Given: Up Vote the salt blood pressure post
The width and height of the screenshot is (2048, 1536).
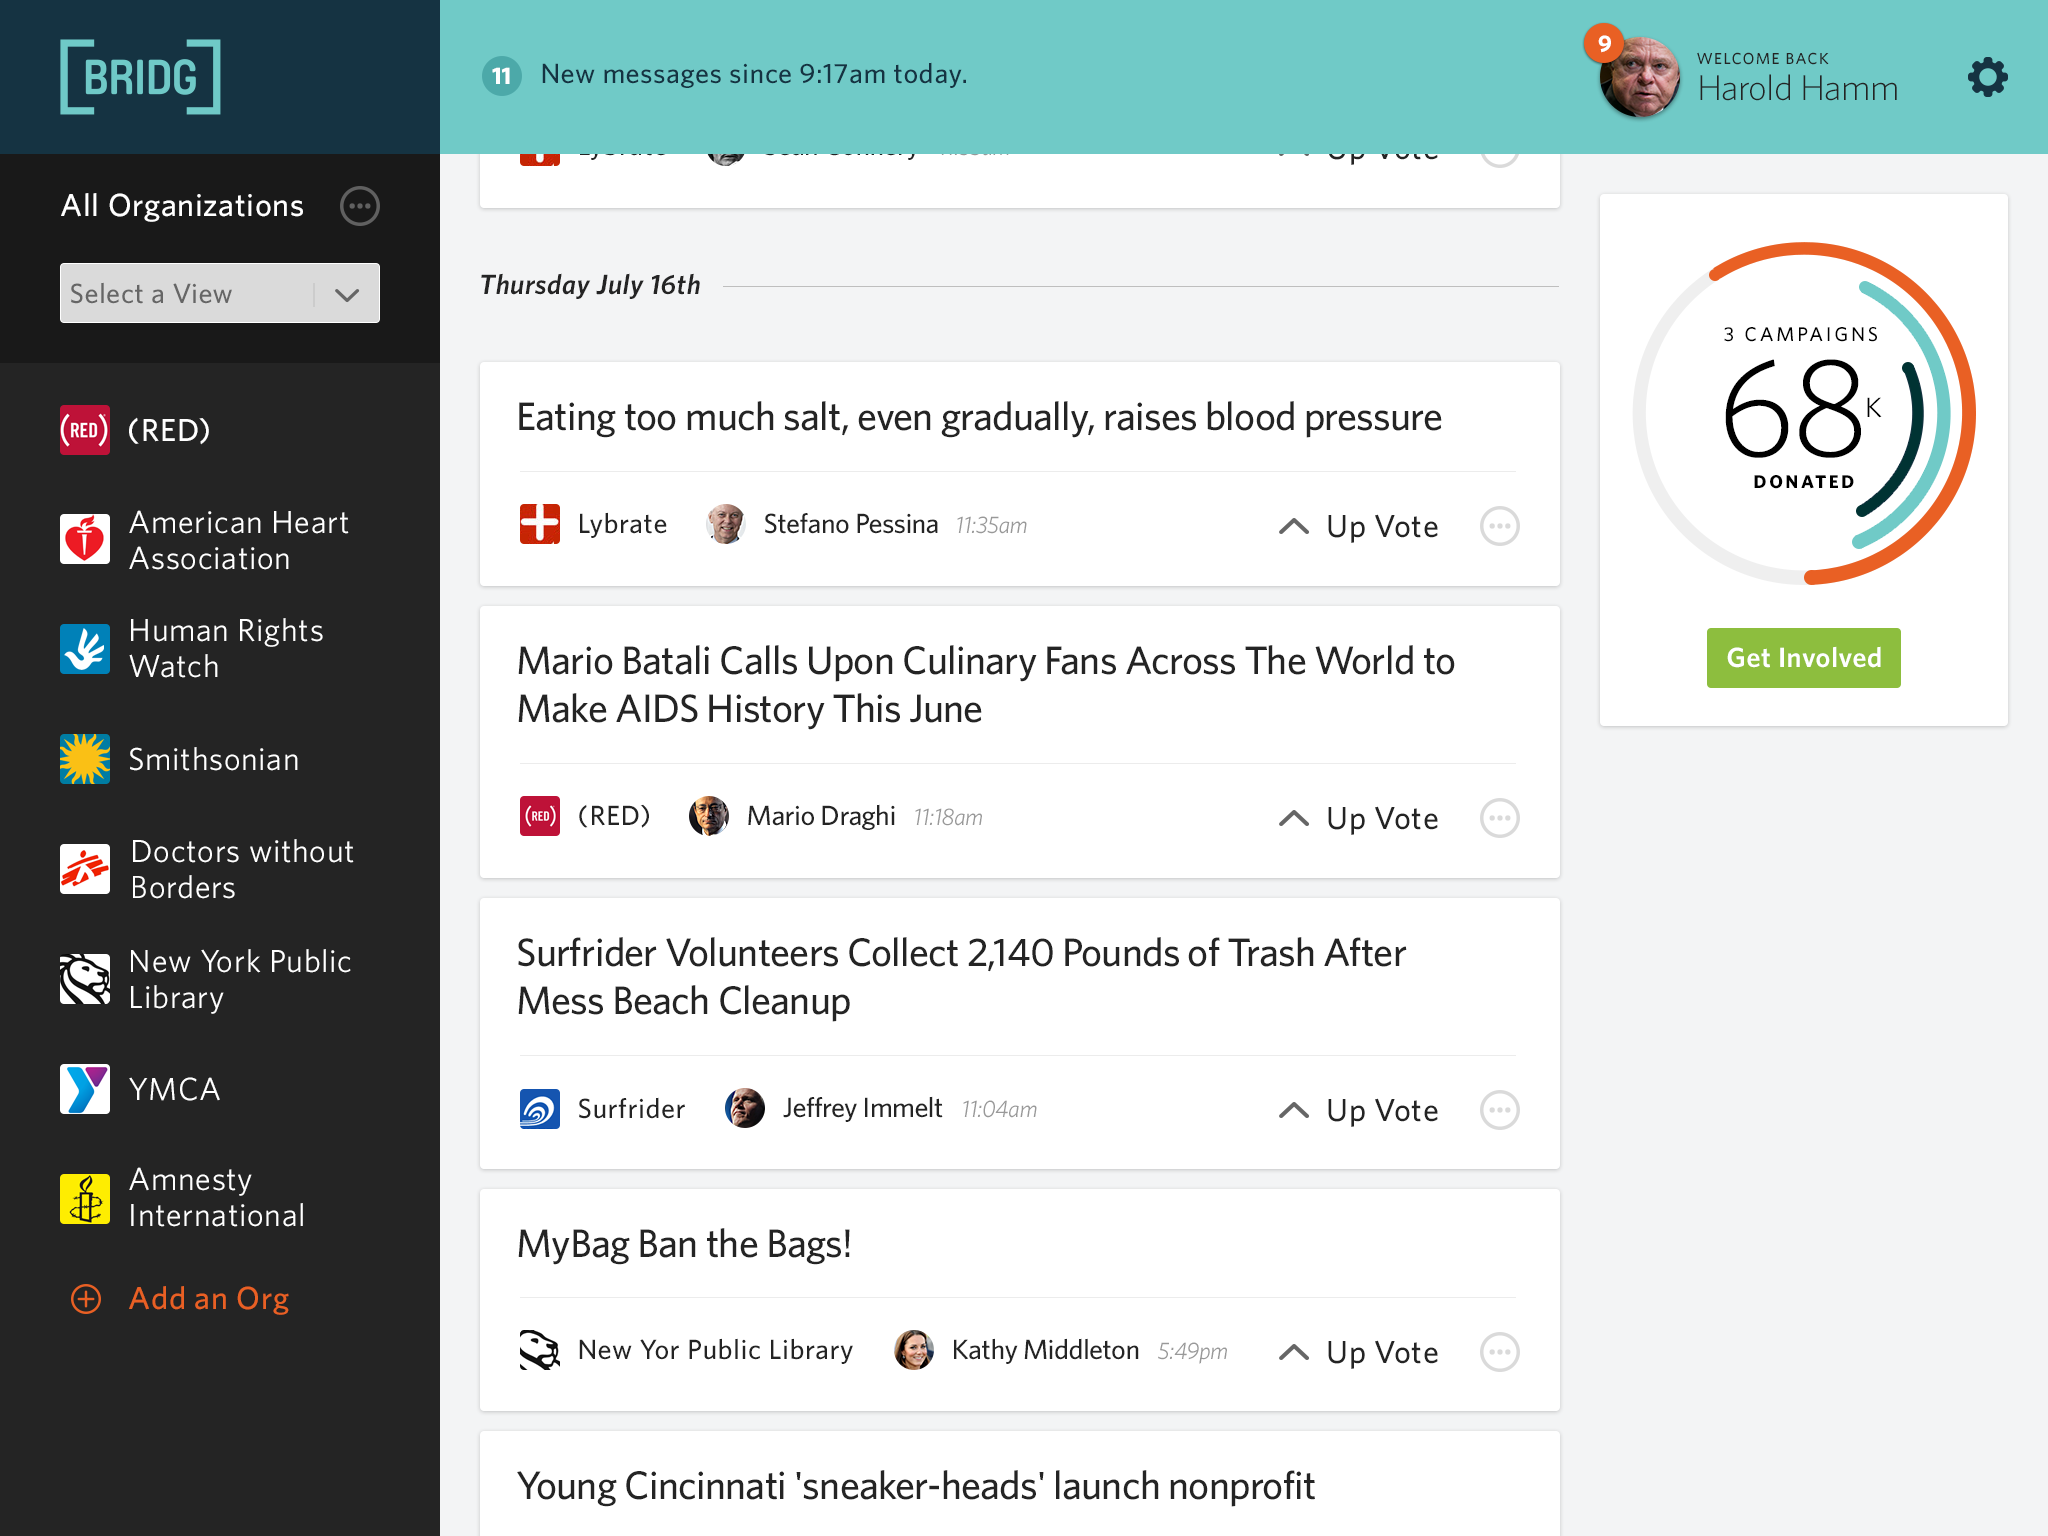Looking at the screenshot, I should coord(1359,526).
